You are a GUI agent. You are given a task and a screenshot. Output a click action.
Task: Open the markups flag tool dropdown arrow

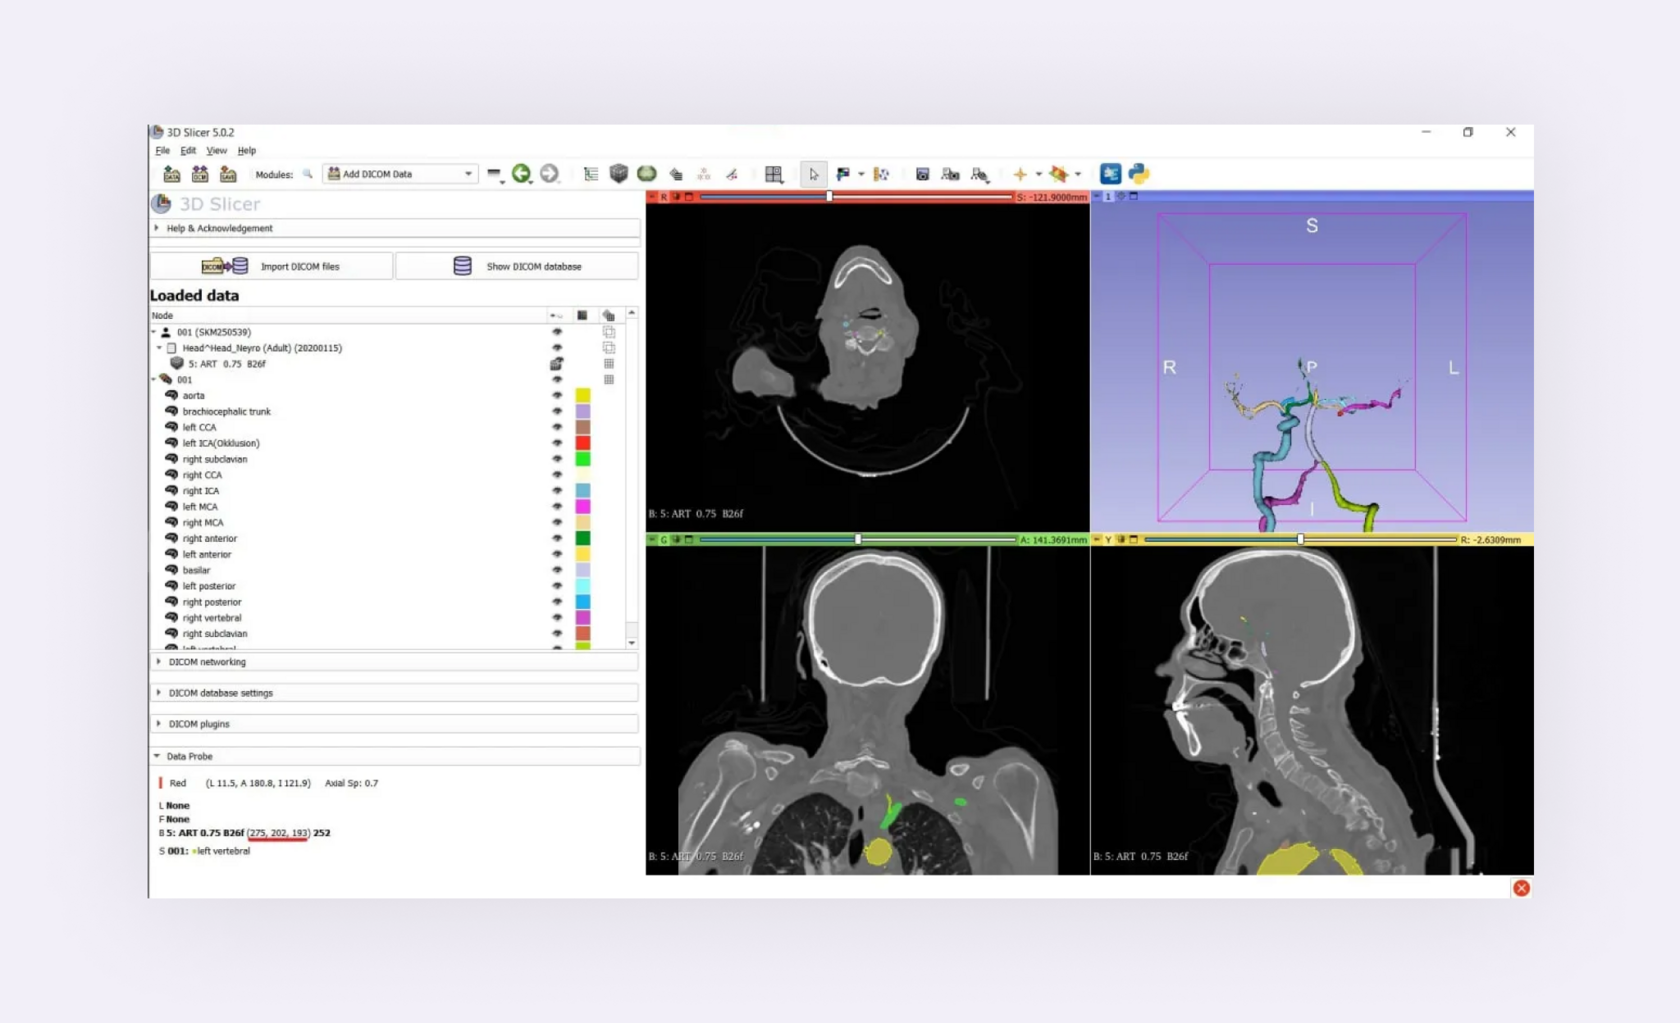[x=861, y=174]
